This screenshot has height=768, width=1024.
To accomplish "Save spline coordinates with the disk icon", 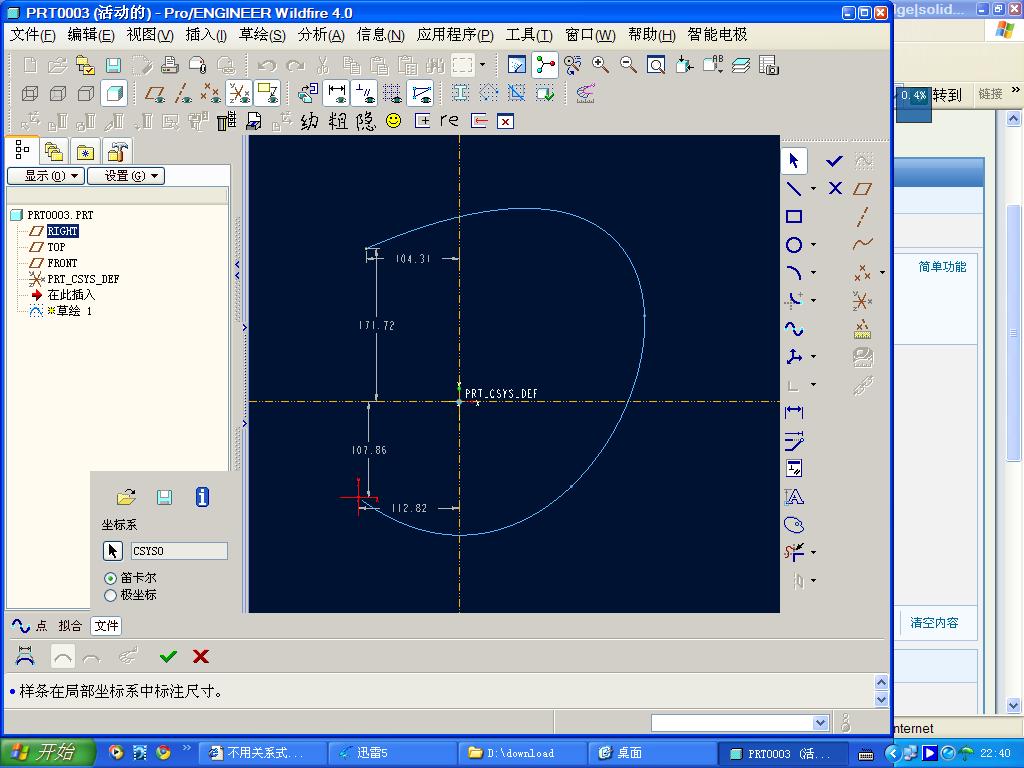I will click(x=165, y=497).
